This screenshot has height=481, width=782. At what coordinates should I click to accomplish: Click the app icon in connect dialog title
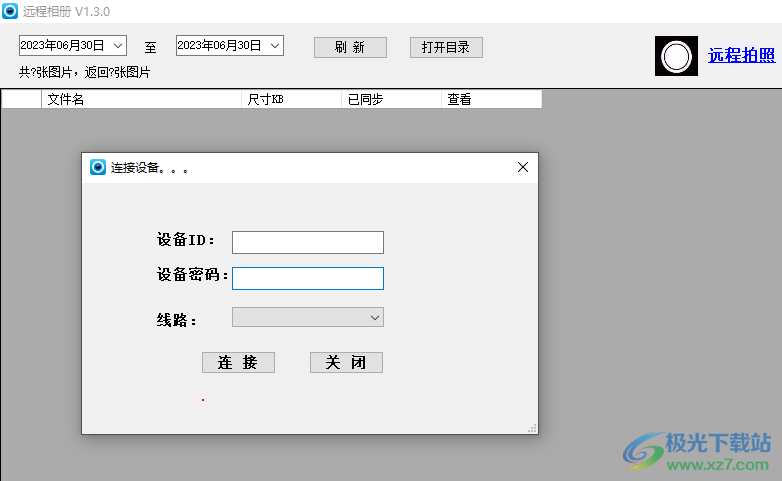tap(98, 167)
